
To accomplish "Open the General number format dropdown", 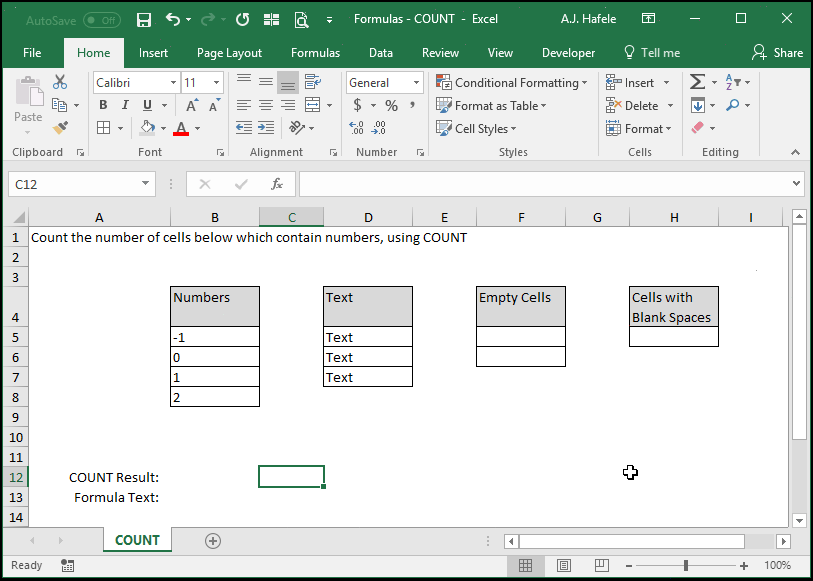I will click(416, 83).
